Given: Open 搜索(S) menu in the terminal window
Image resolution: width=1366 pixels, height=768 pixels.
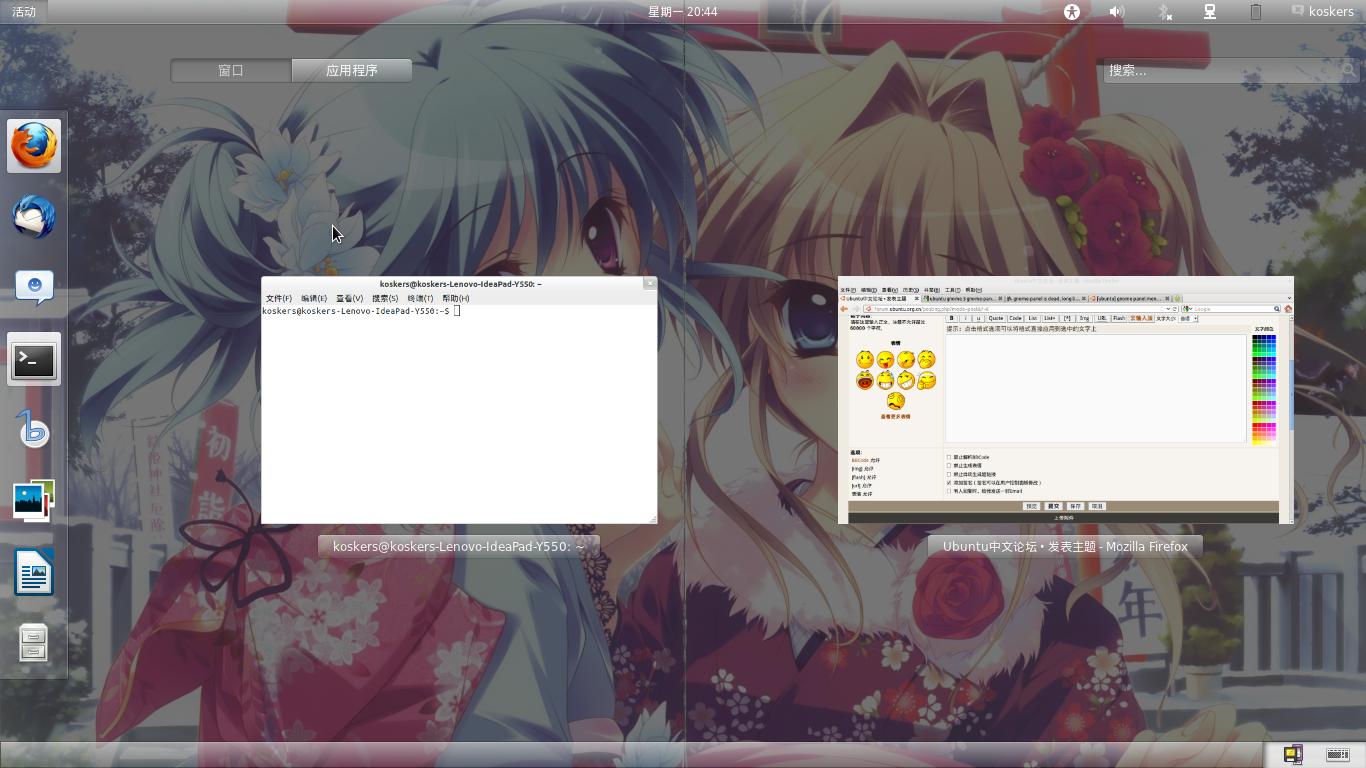Looking at the screenshot, I should [385, 298].
